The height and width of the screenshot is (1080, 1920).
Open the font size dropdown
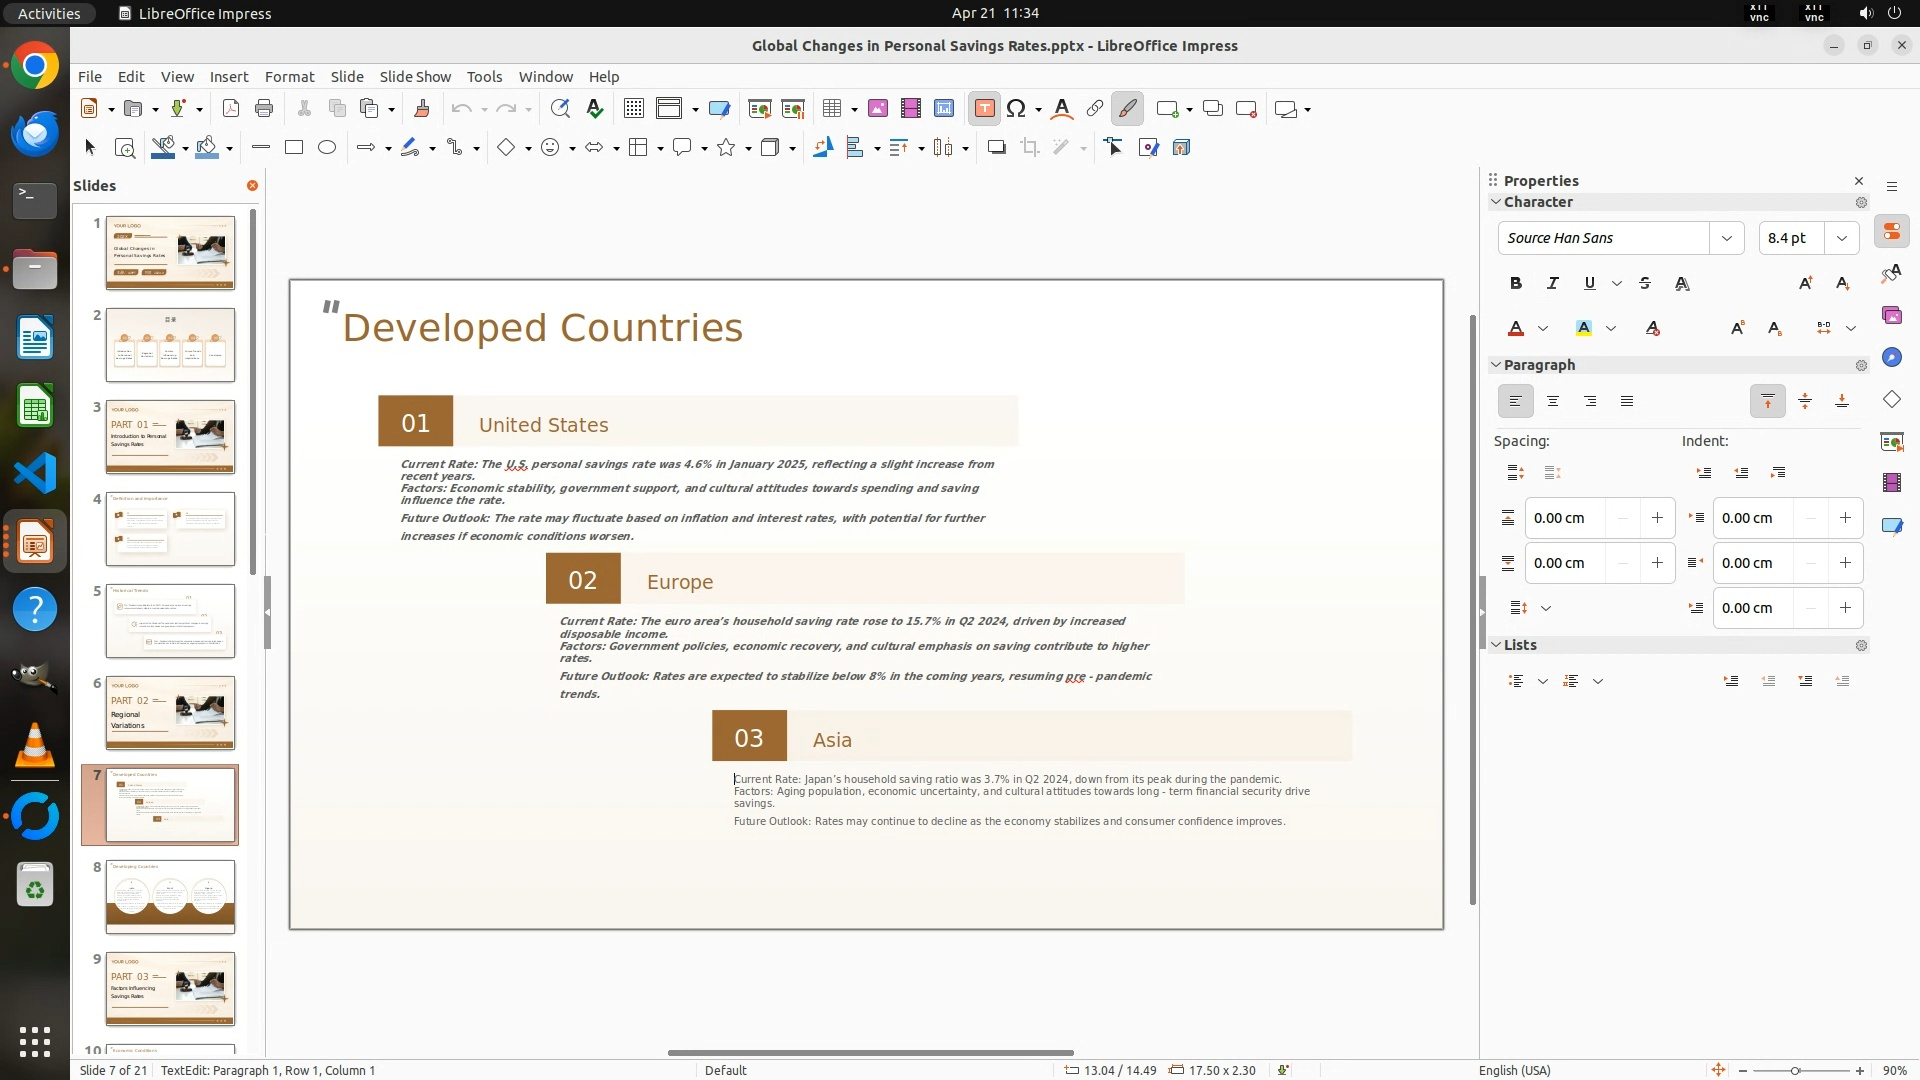coord(1841,238)
